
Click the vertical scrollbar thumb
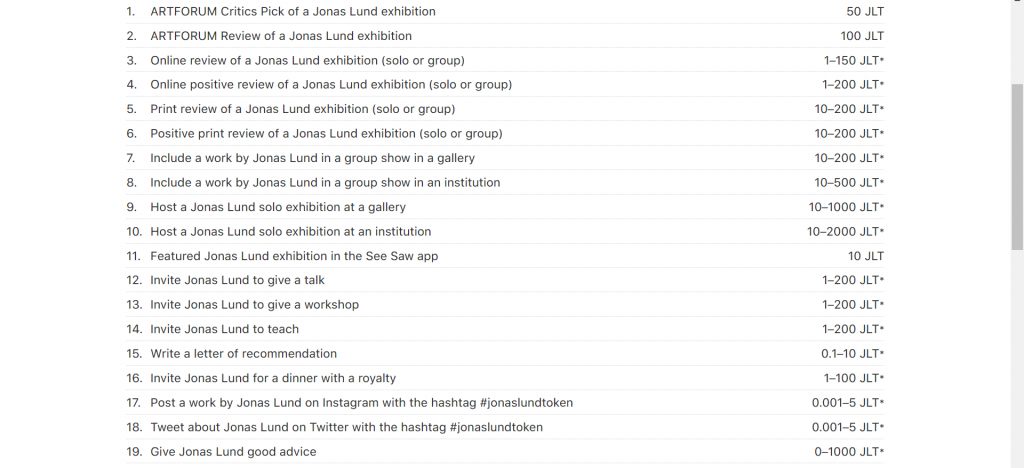click(x=1017, y=166)
